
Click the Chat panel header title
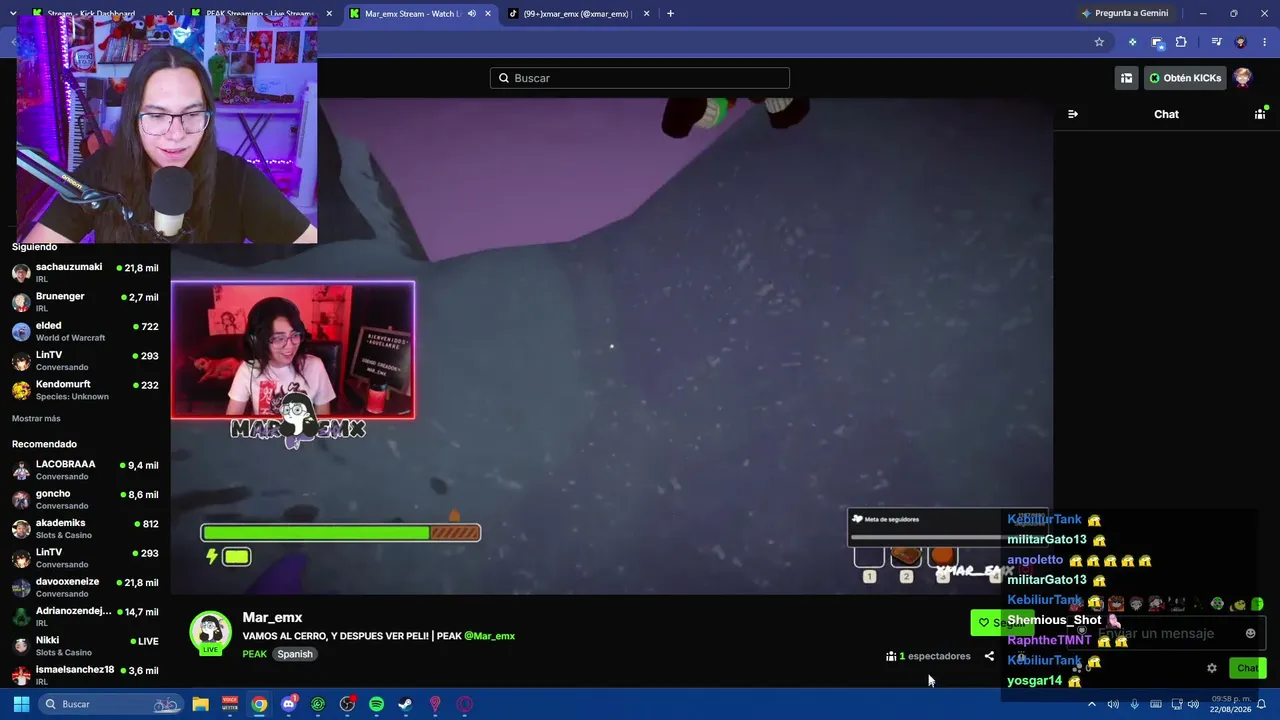point(1166,114)
